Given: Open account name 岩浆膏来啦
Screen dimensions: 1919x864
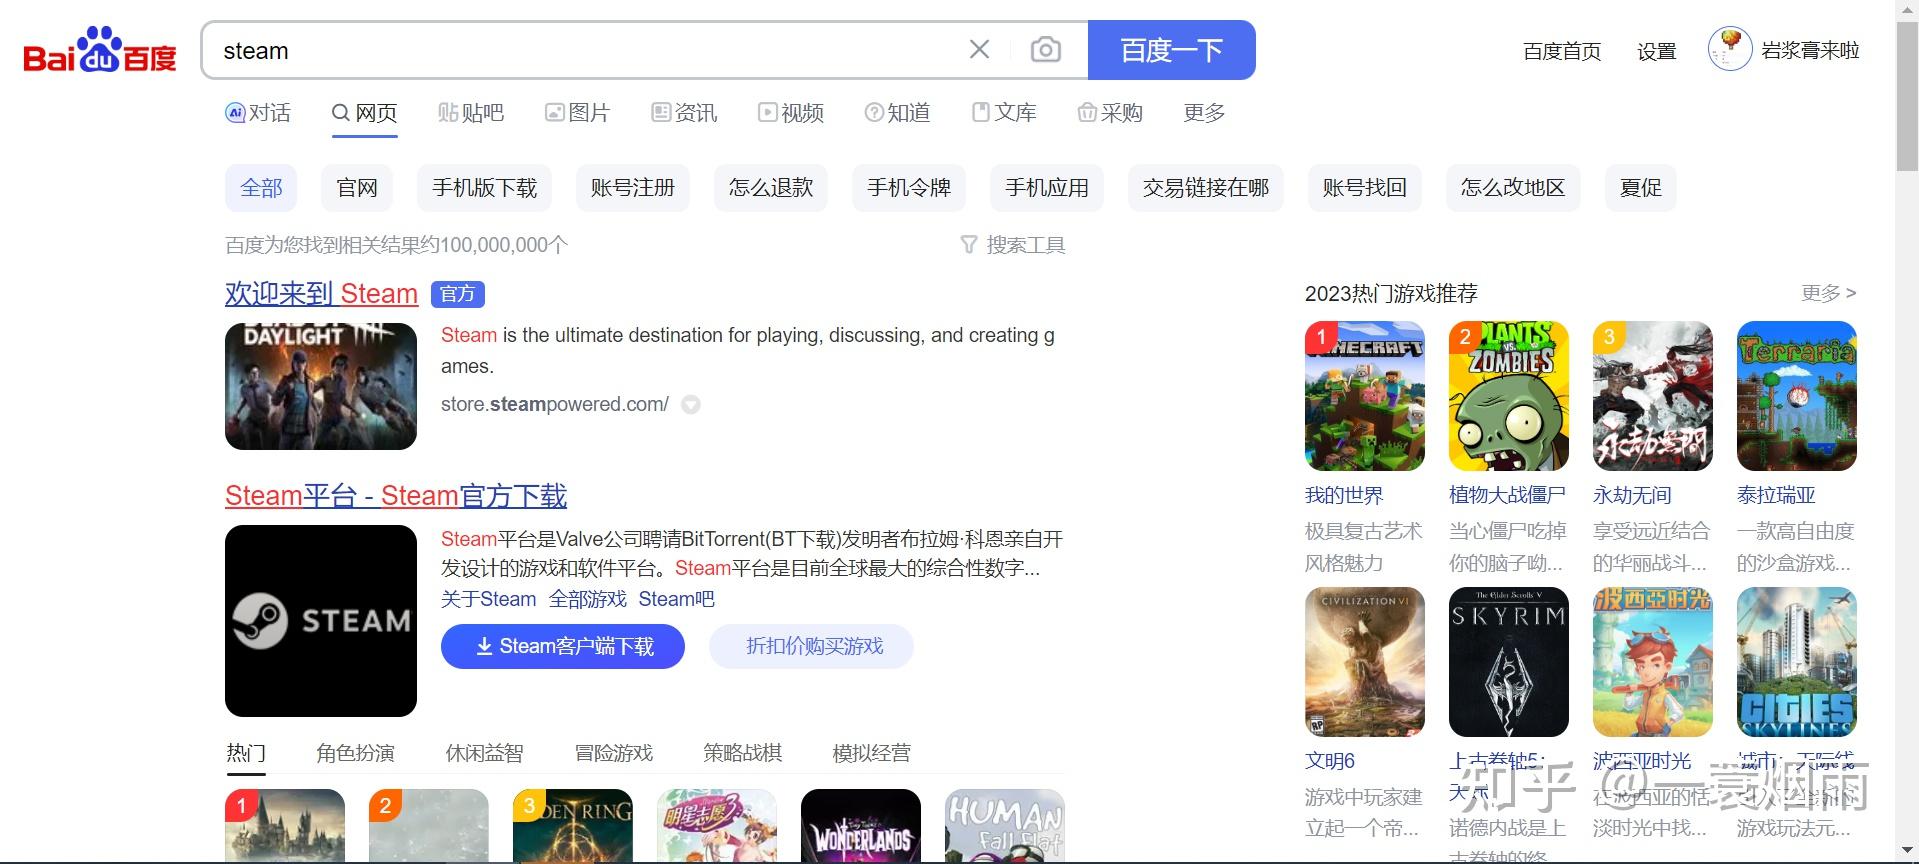Looking at the screenshot, I should pyautogui.click(x=1810, y=50).
